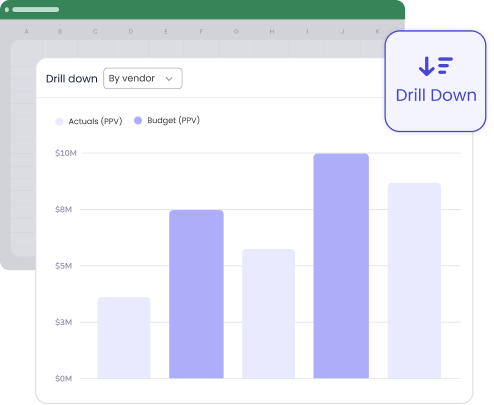
Task: Click the $8M axis label
Action: click(64, 209)
